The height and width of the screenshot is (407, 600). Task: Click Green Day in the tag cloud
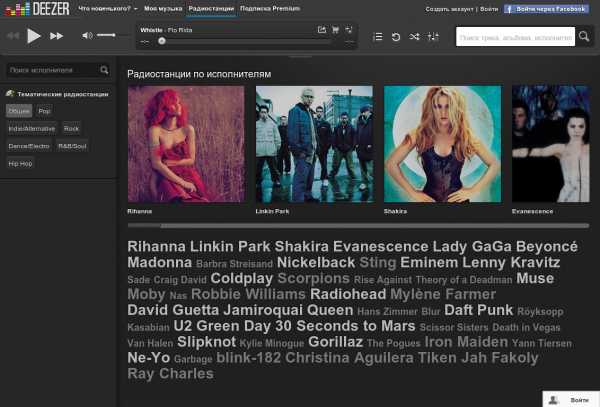[233, 326]
